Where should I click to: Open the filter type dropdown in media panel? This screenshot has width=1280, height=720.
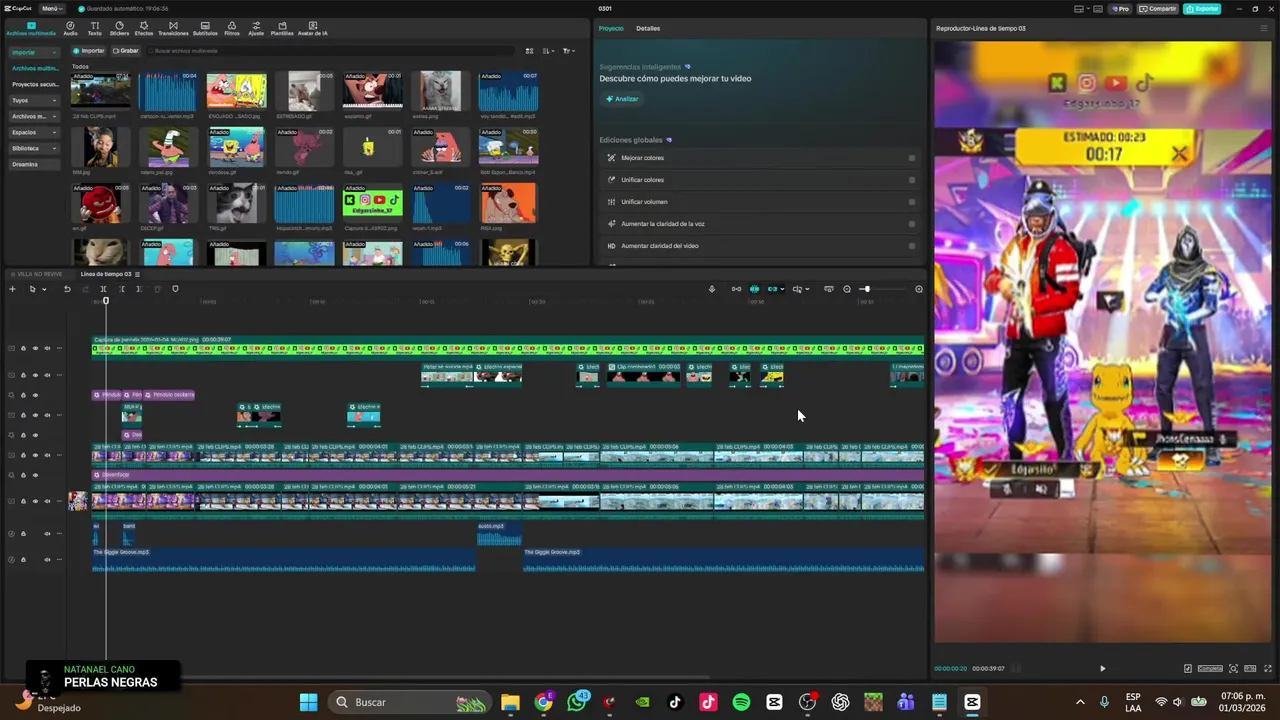tap(569, 51)
